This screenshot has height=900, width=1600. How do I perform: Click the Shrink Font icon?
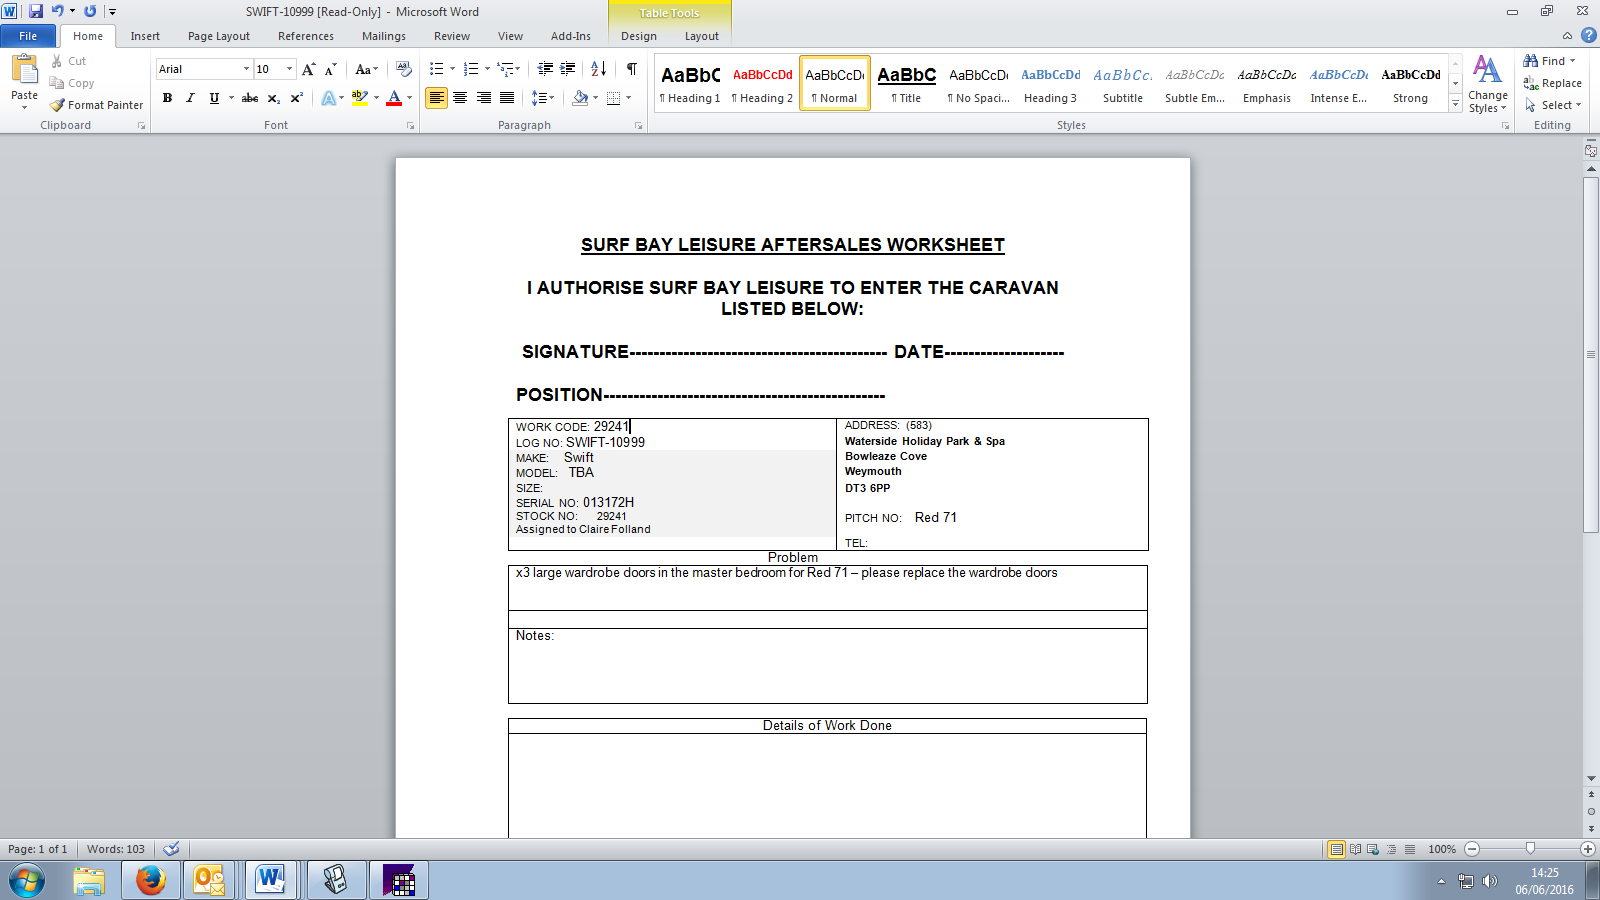point(331,69)
